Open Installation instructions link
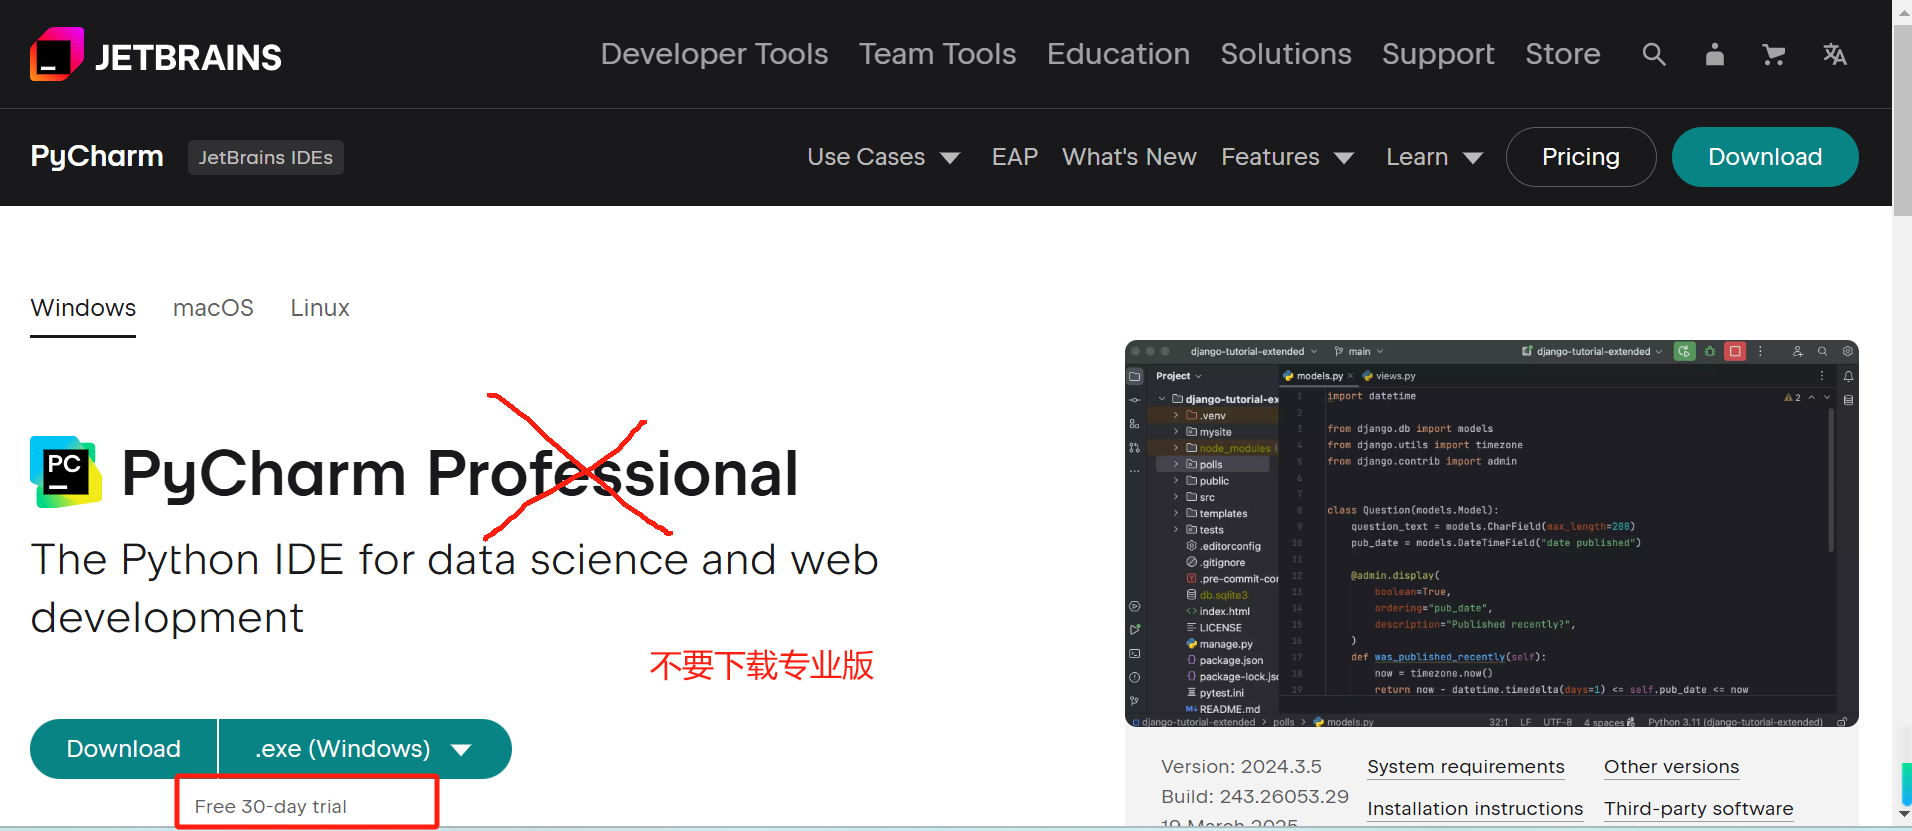The image size is (1912, 831). click(1475, 809)
